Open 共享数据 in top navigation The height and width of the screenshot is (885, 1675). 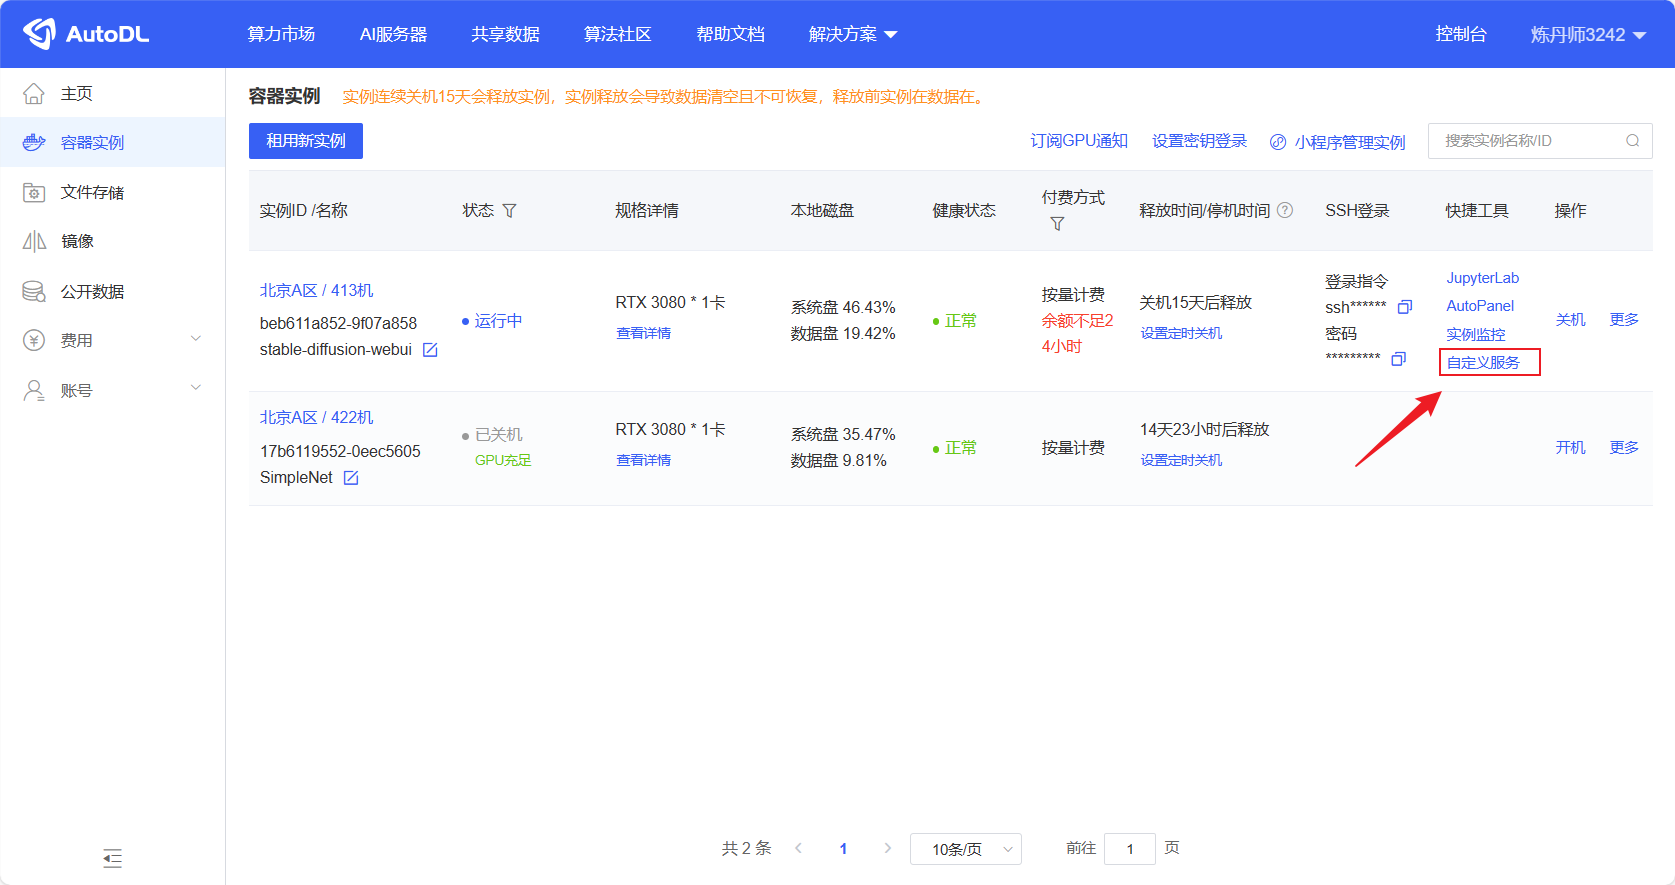[x=505, y=35]
